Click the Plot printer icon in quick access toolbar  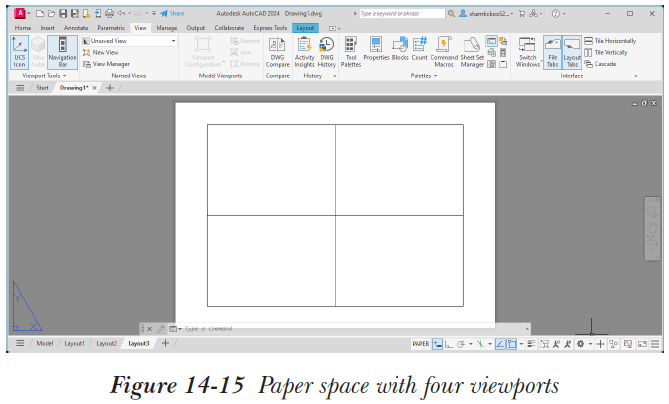point(109,14)
